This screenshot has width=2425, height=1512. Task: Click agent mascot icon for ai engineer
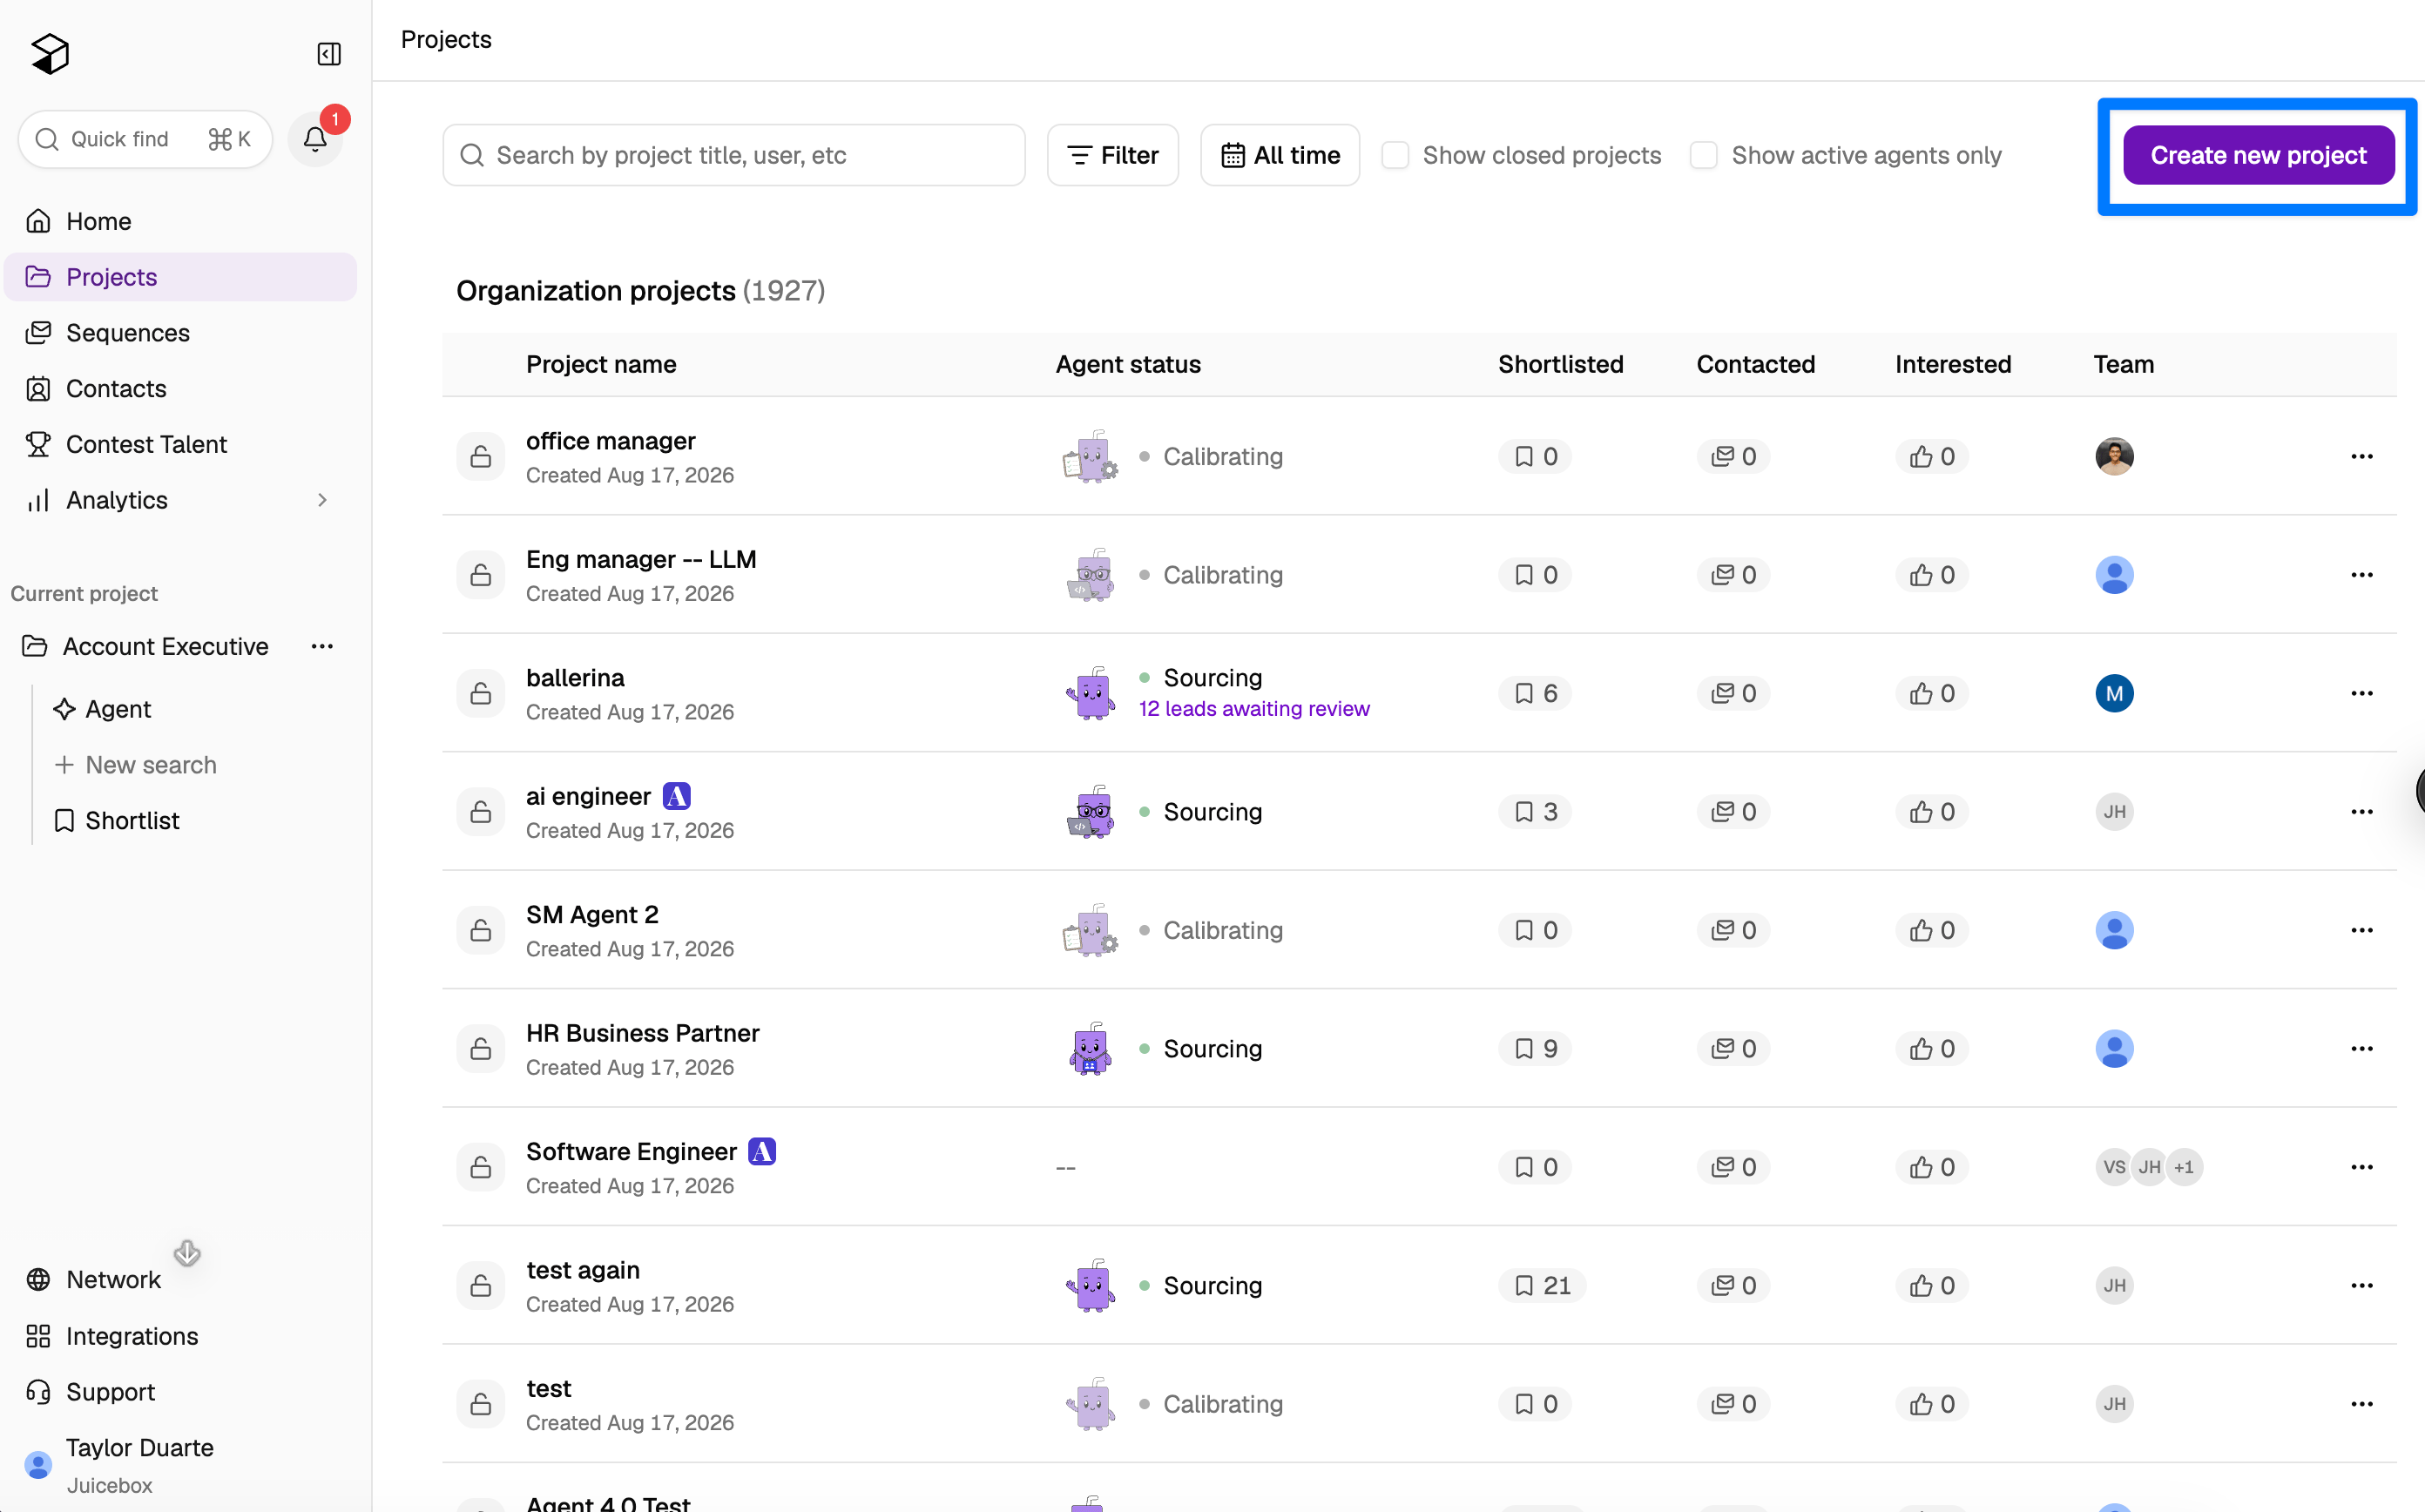1090,812
